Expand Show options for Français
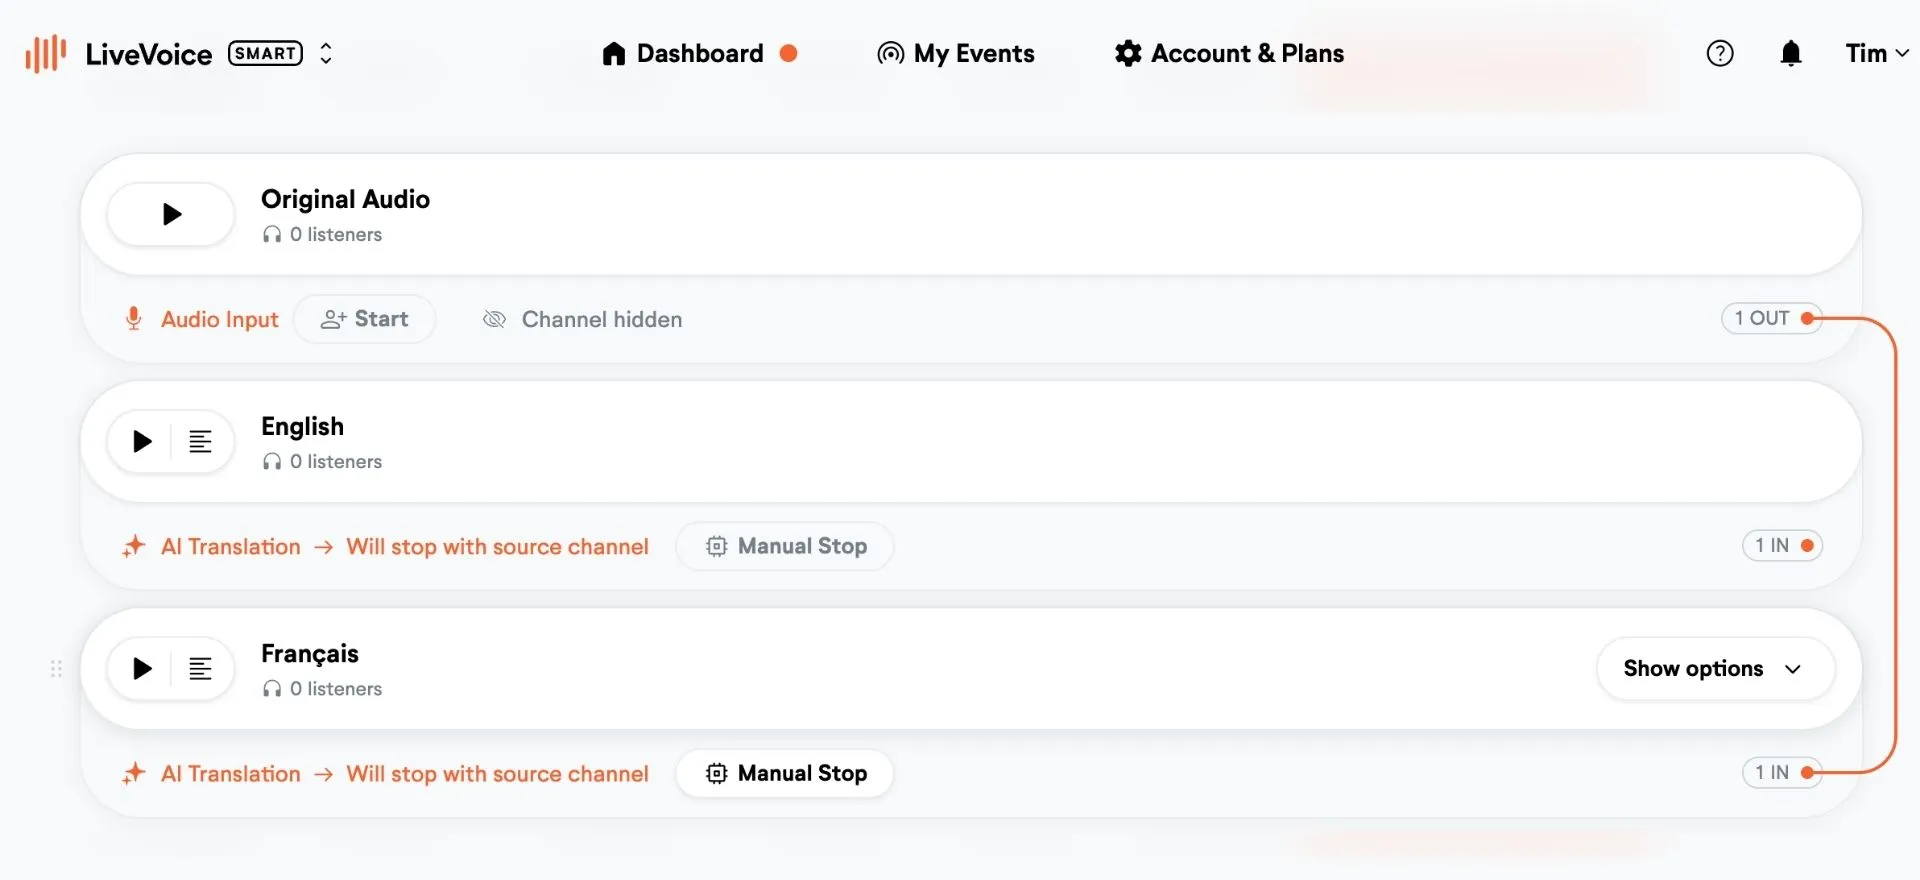This screenshot has height=880, width=1920. (1715, 669)
